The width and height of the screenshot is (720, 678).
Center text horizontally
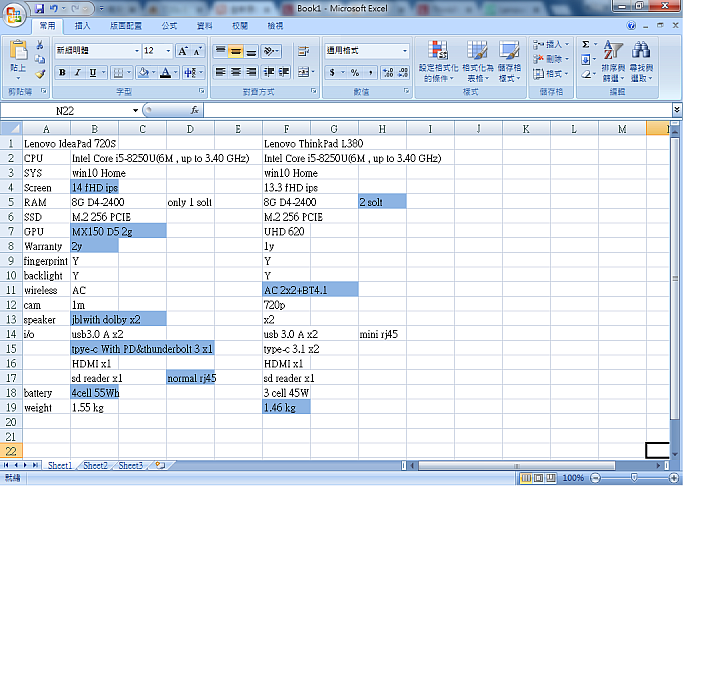tap(236, 72)
